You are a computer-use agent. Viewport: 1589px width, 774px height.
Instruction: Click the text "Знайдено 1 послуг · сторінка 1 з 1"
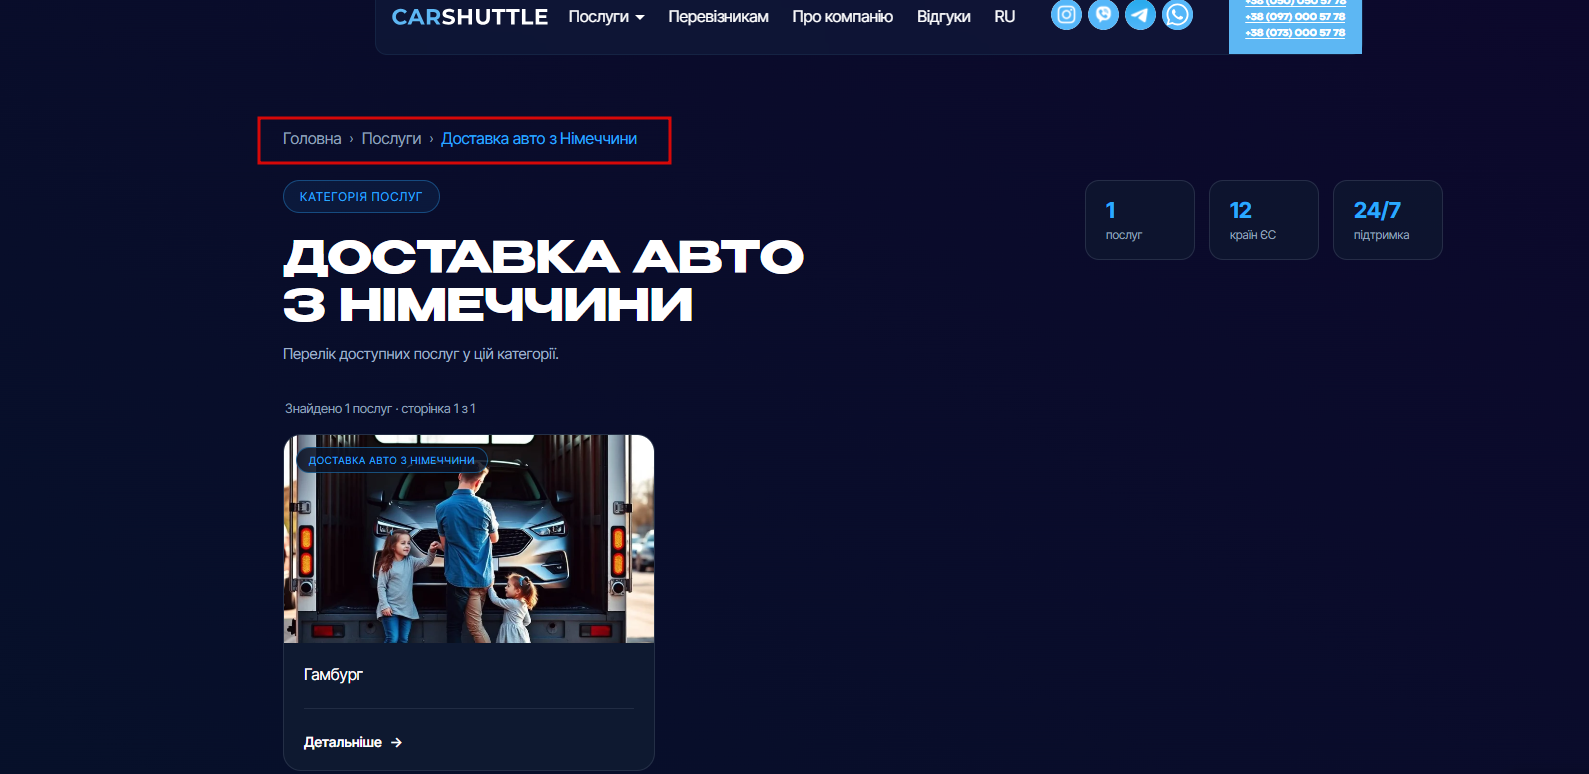380,409
